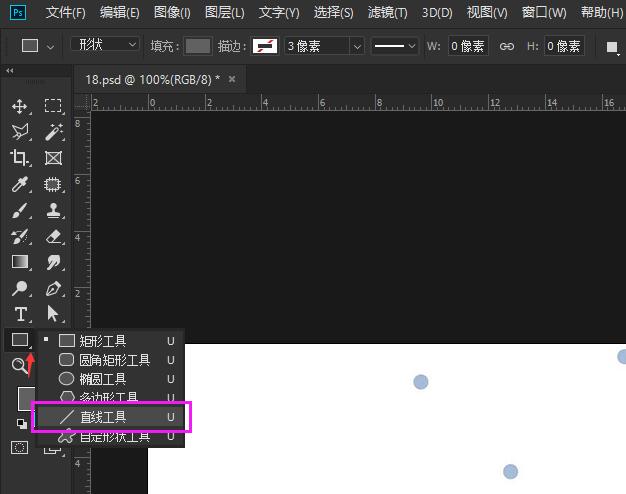Select the Zoom magnifier tool

coord(18,365)
